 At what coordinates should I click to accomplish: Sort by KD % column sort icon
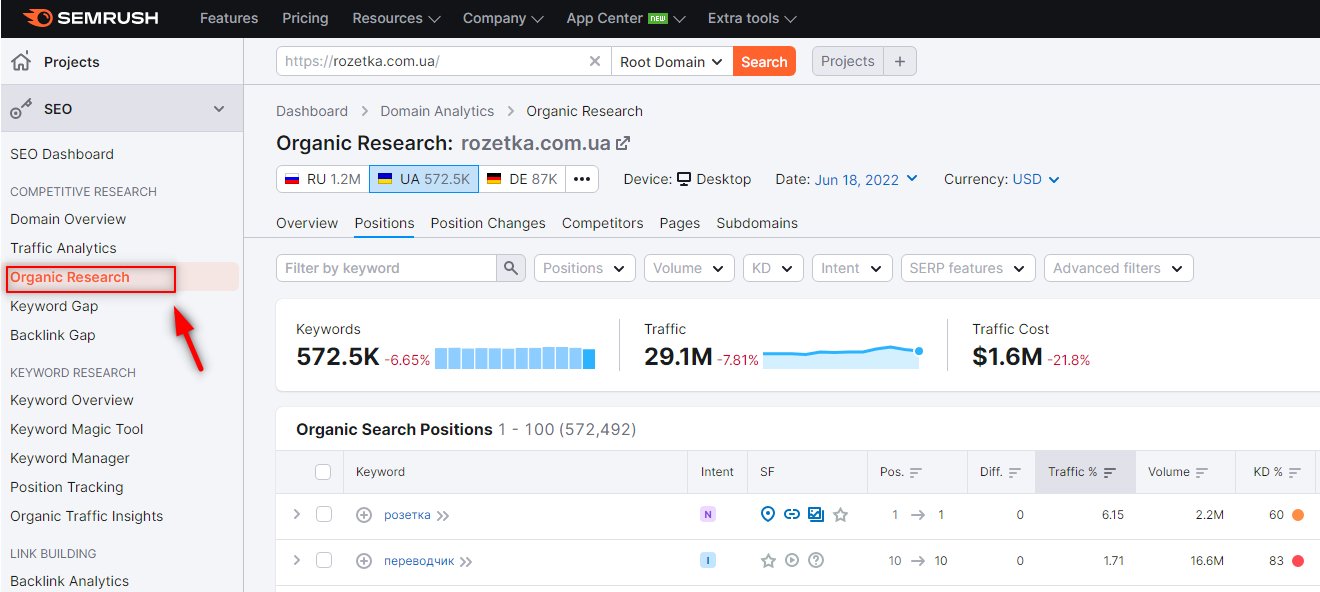point(1295,472)
